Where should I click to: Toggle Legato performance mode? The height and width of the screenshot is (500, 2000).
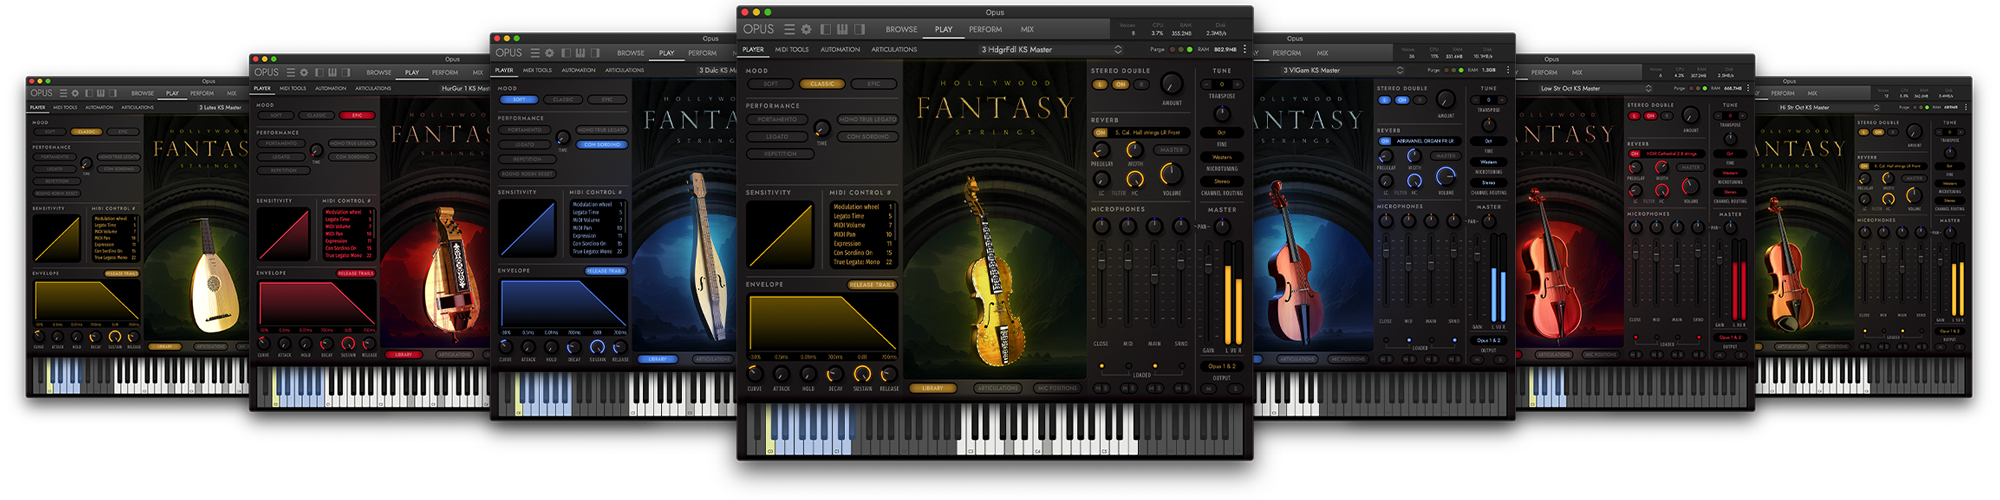[777, 137]
